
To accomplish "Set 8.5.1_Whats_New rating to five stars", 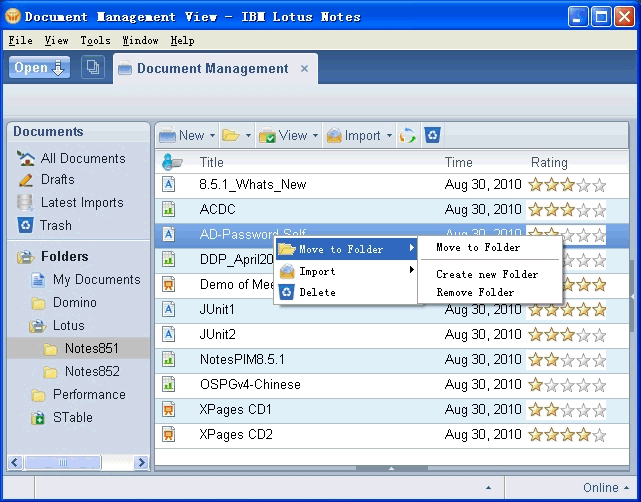I will [599, 185].
